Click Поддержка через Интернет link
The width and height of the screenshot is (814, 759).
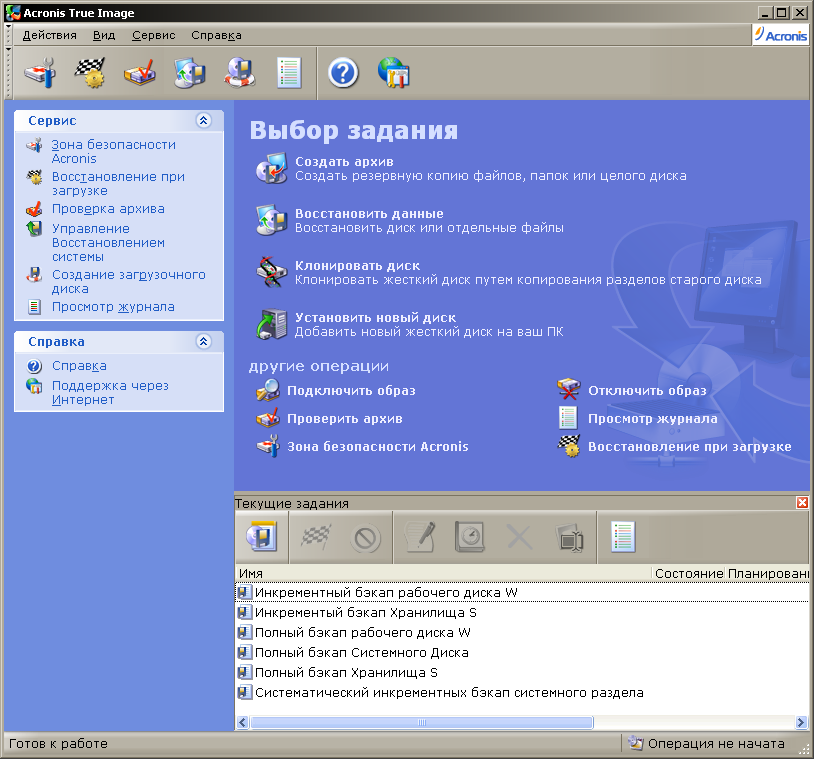[x=110, y=392]
